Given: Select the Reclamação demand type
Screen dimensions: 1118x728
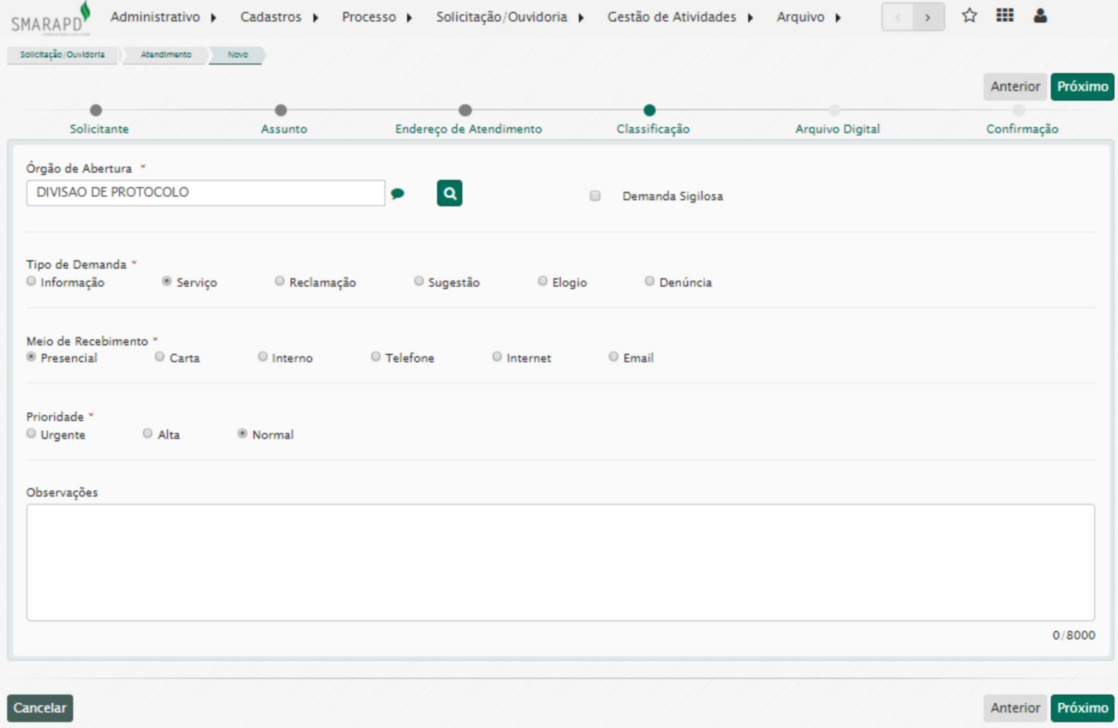Looking at the screenshot, I should [x=280, y=282].
